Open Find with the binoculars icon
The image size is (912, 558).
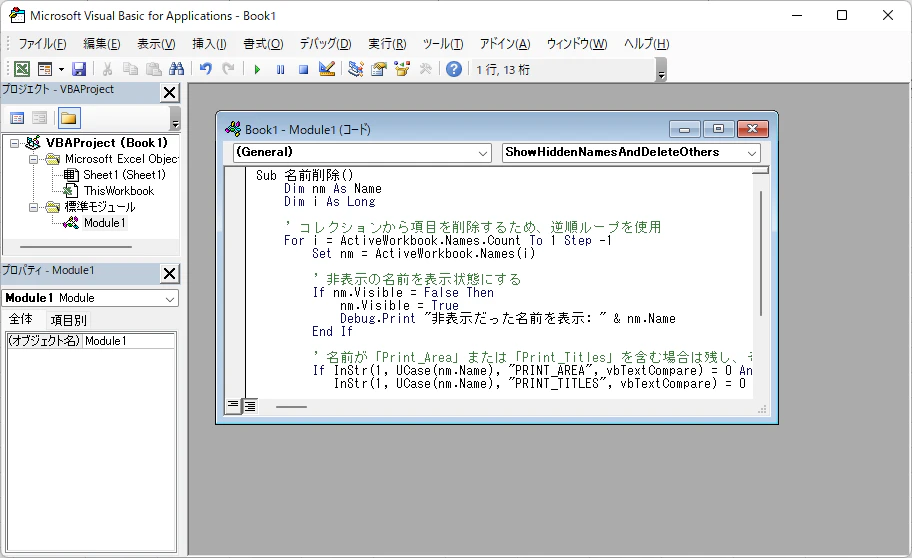point(176,69)
